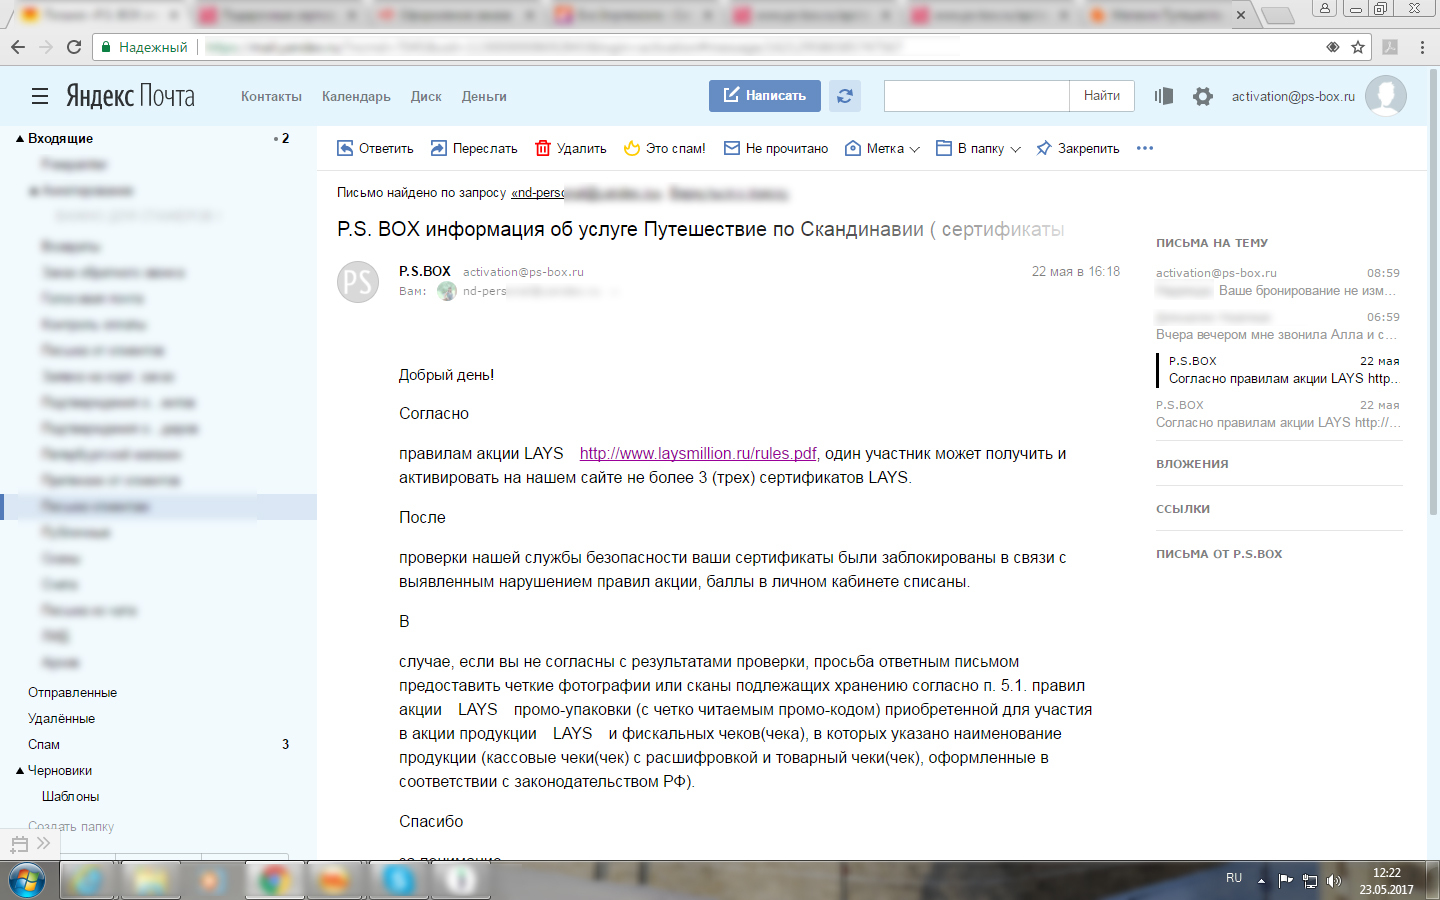Click the Ответить reply button

coord(375,148)
